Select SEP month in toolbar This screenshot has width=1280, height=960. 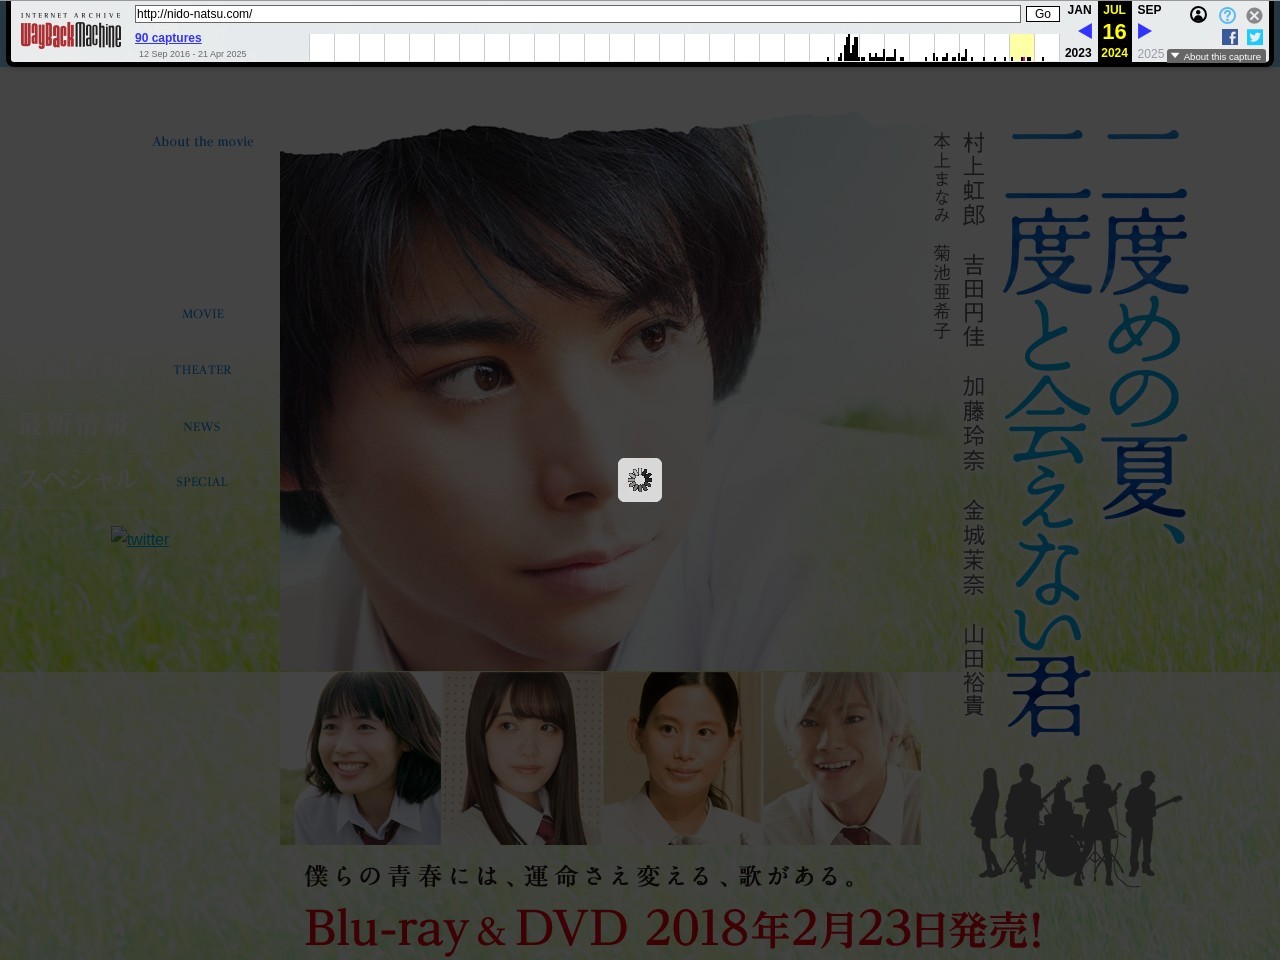click(x=1149, y=10)
